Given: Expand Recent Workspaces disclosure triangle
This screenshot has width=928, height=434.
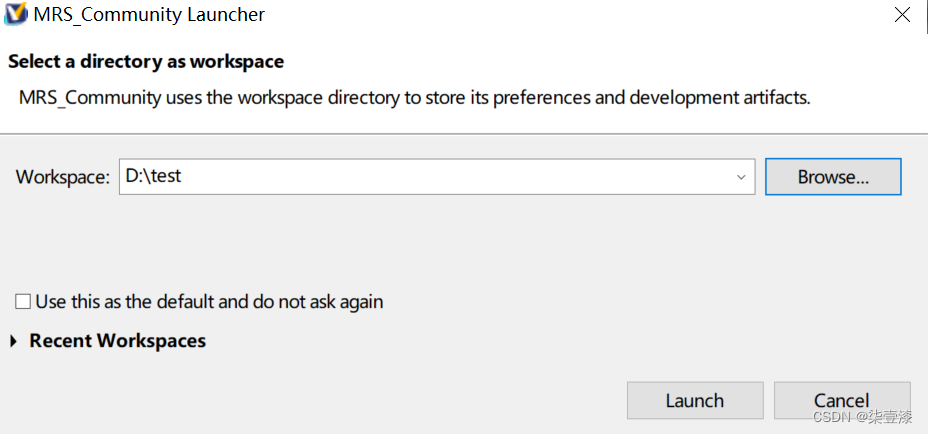Looking at the screenshot, I should tap(14, 342).
